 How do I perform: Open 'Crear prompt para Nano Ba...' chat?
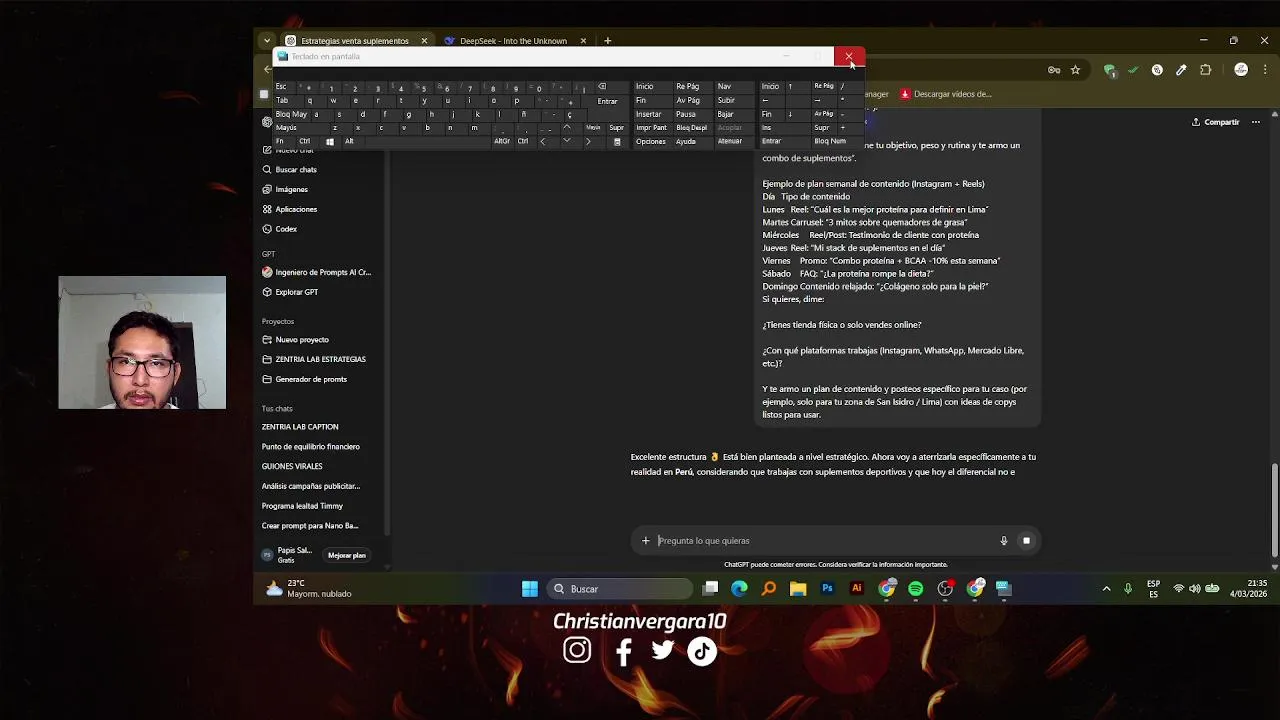pos(309,526)
